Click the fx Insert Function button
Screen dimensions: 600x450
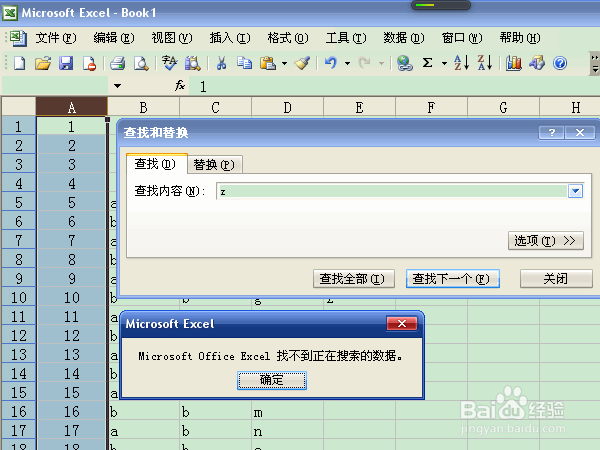(180, 86)
